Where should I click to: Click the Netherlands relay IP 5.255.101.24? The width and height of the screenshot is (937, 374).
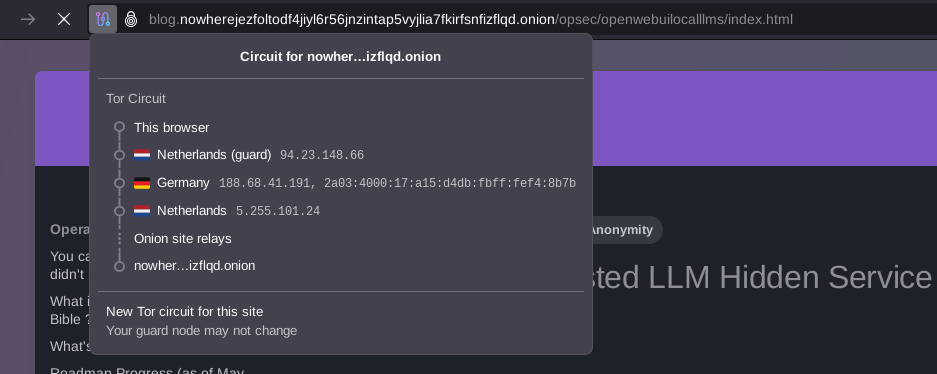(x=278, y=211)
